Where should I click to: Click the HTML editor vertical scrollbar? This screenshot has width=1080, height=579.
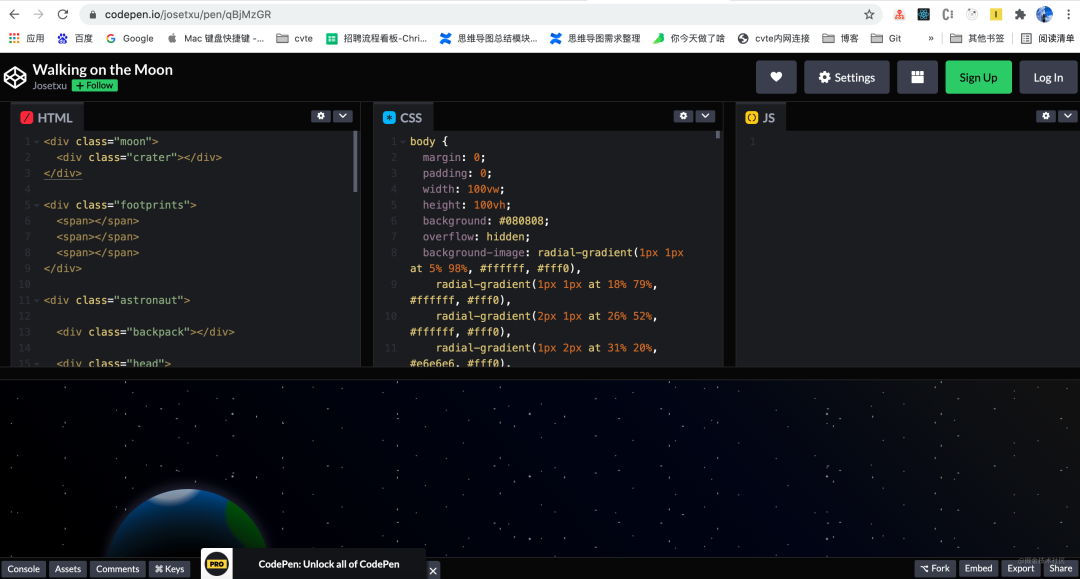pyautogui.click(x=355, y=162)
